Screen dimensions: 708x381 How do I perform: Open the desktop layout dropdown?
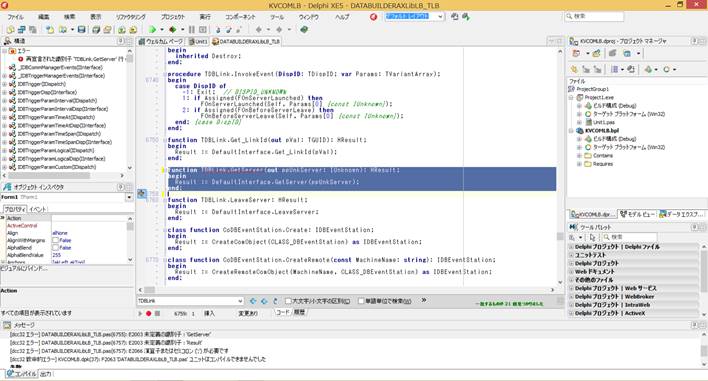click(x=440, y=17)
